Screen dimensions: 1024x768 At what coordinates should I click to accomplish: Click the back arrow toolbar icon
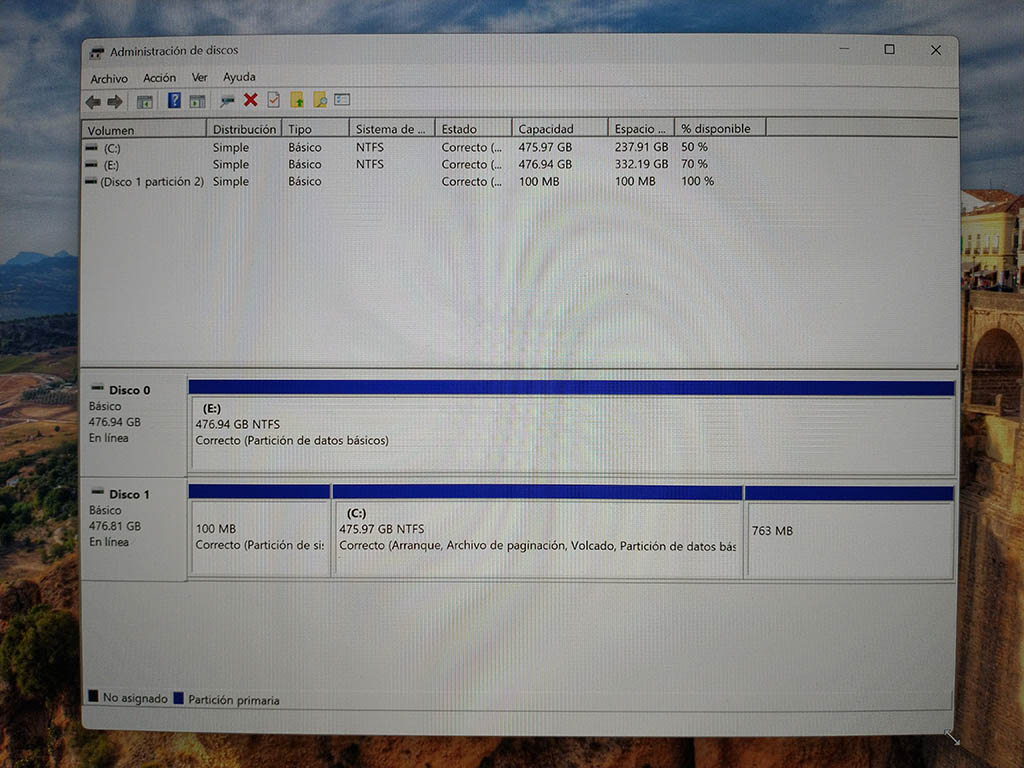point(93,101)
